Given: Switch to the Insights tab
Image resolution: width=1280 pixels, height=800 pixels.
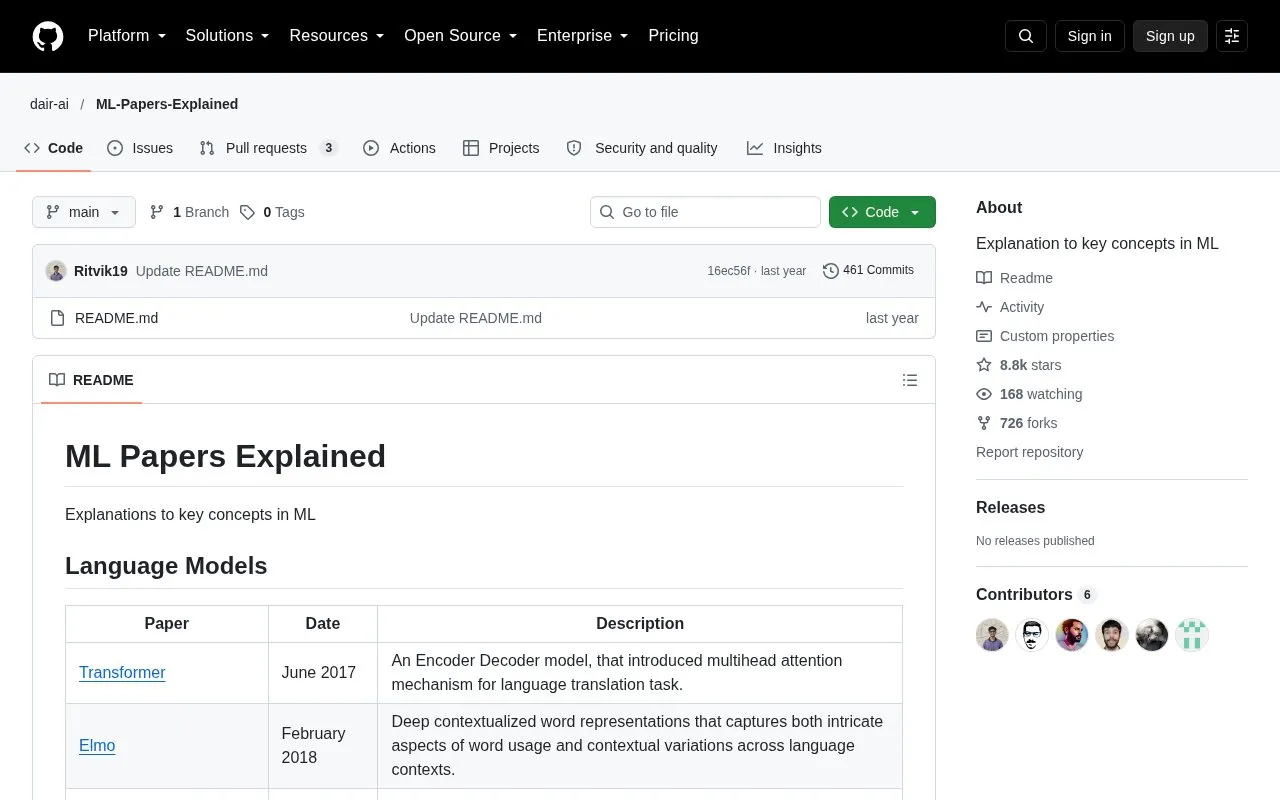Looking at the screenshot, I should [x=784, y=148].
